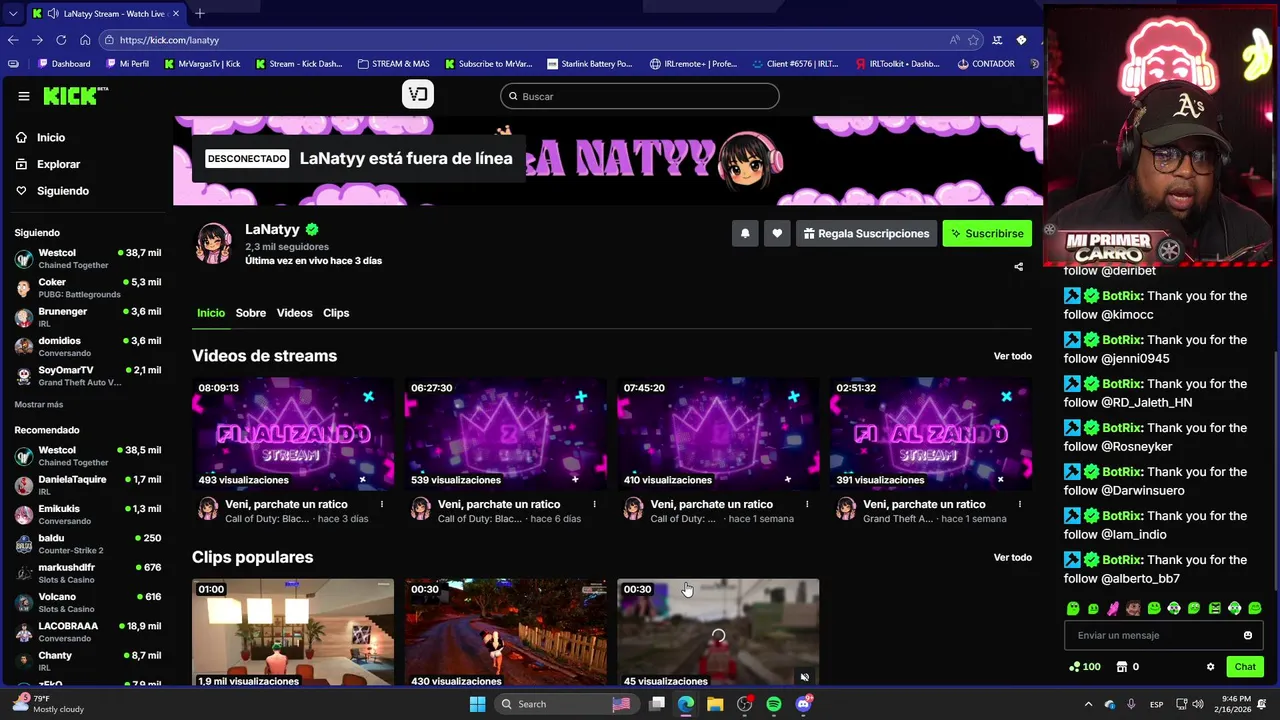This screenshot has width=1280, height=720.
Task: Add page to favorites star icon
Action: 973,40
